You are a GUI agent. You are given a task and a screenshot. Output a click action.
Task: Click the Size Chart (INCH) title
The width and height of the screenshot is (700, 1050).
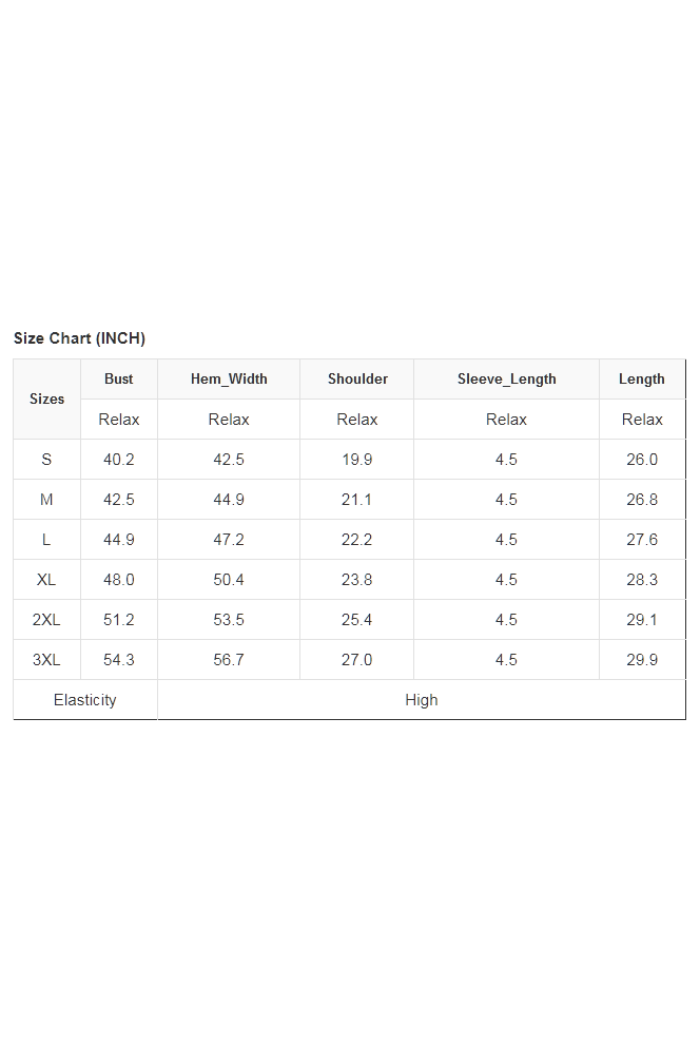coord(79,339)
